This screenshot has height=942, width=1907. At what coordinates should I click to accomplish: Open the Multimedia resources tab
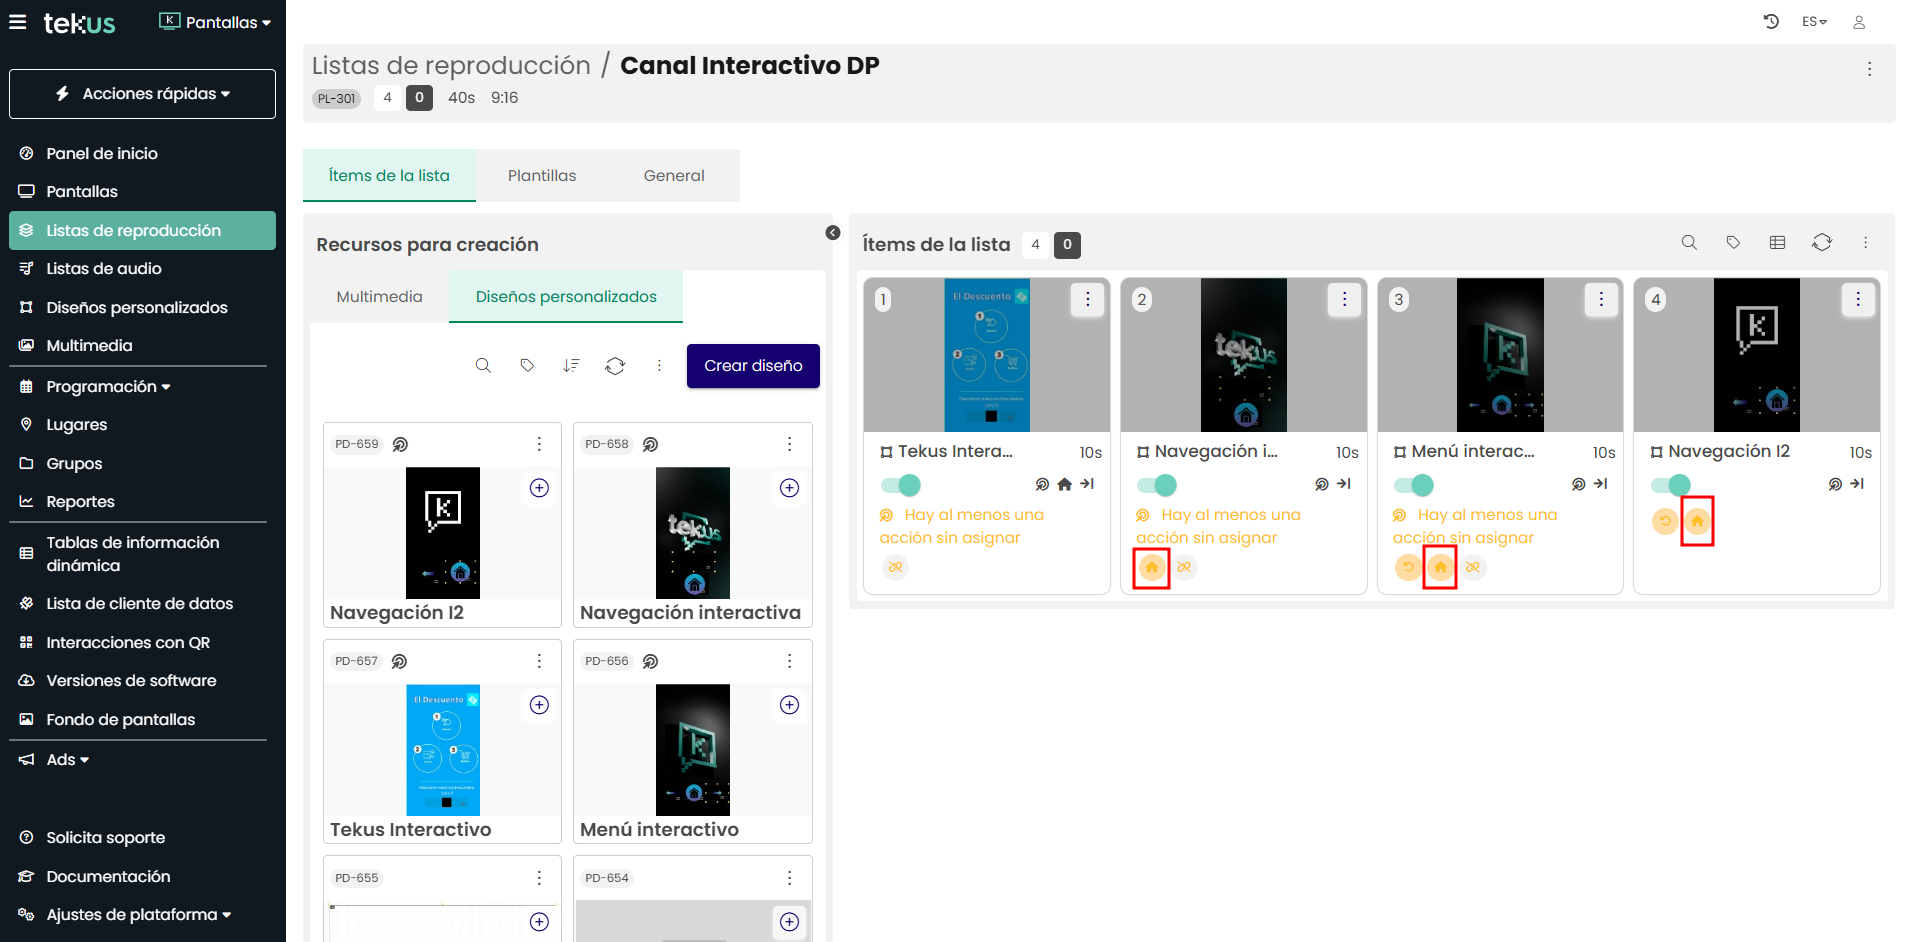coord(379,296)
